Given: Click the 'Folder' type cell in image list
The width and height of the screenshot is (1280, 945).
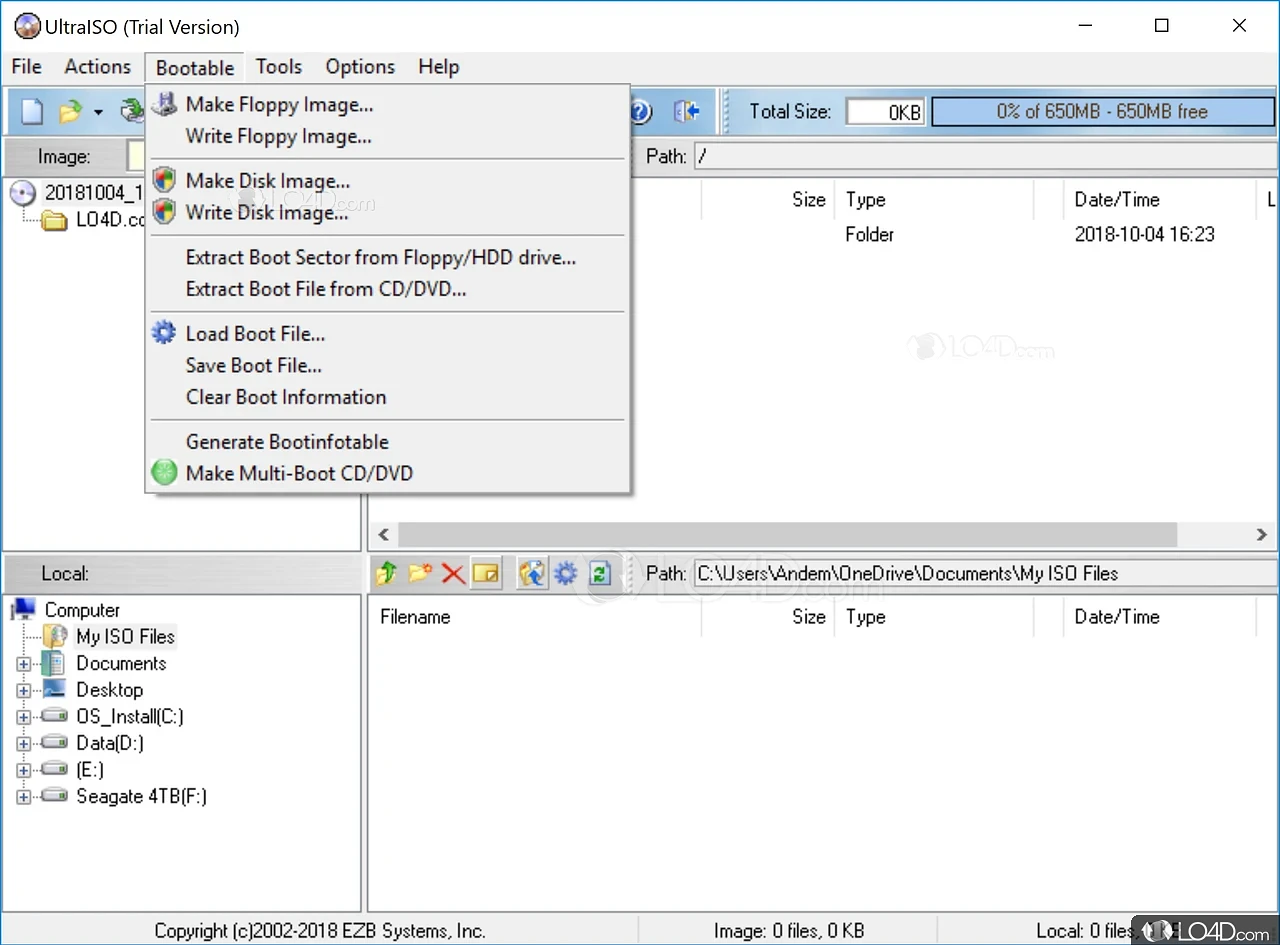Looking at the screenshot, I should (869, 234).
